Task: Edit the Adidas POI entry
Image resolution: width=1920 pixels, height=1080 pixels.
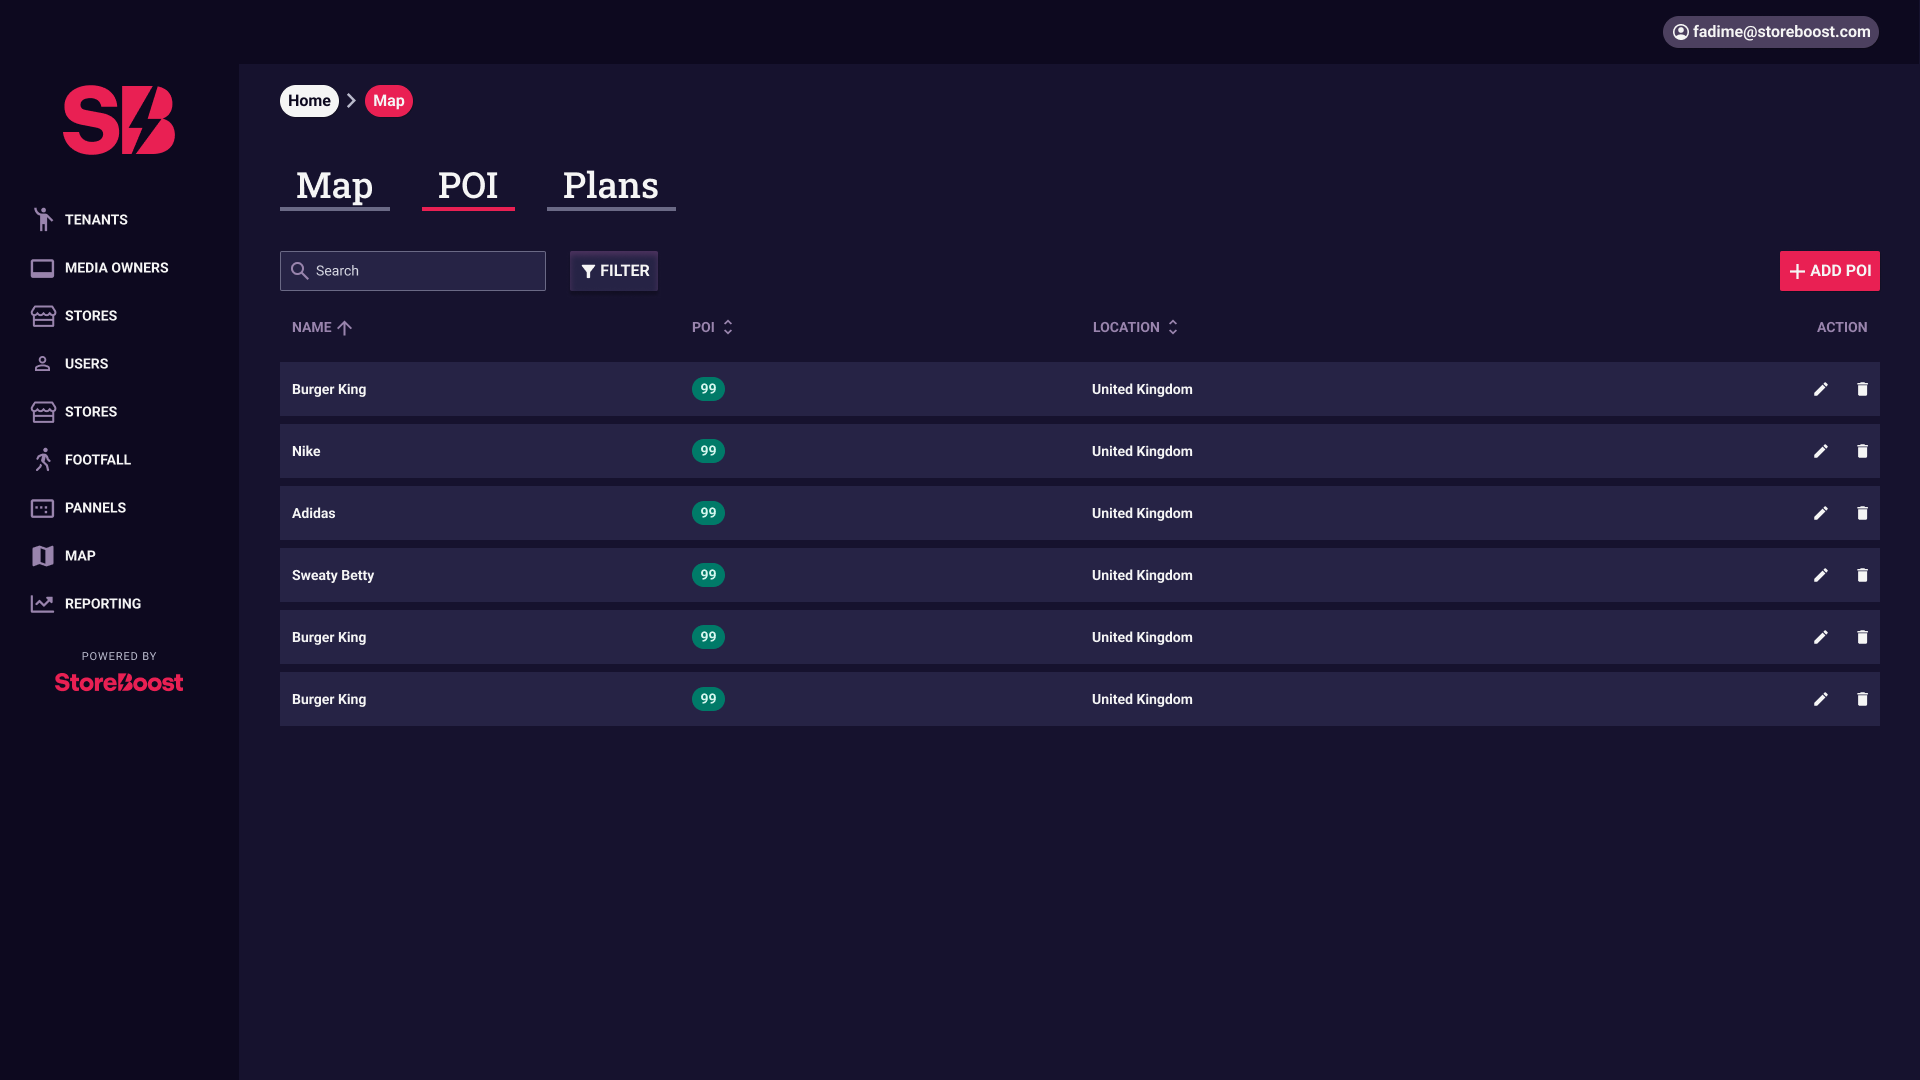Action: (1821, 513)
